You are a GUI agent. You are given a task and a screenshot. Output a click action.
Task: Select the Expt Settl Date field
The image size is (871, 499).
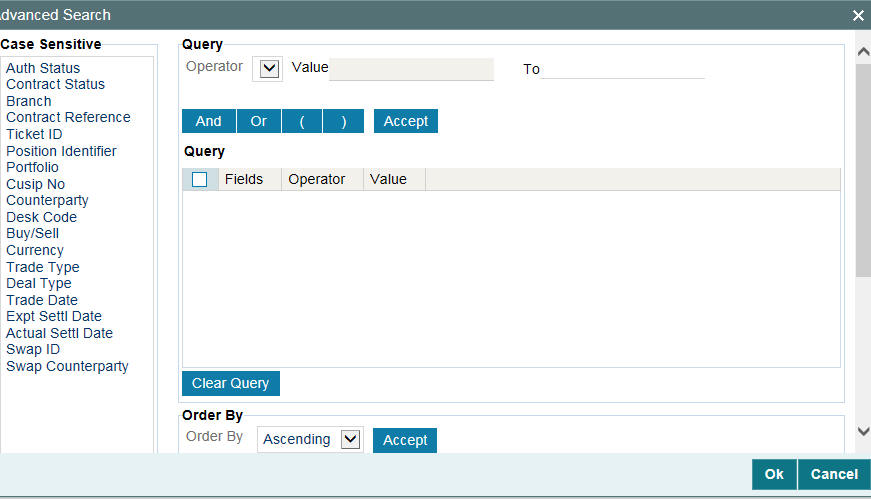54,316
